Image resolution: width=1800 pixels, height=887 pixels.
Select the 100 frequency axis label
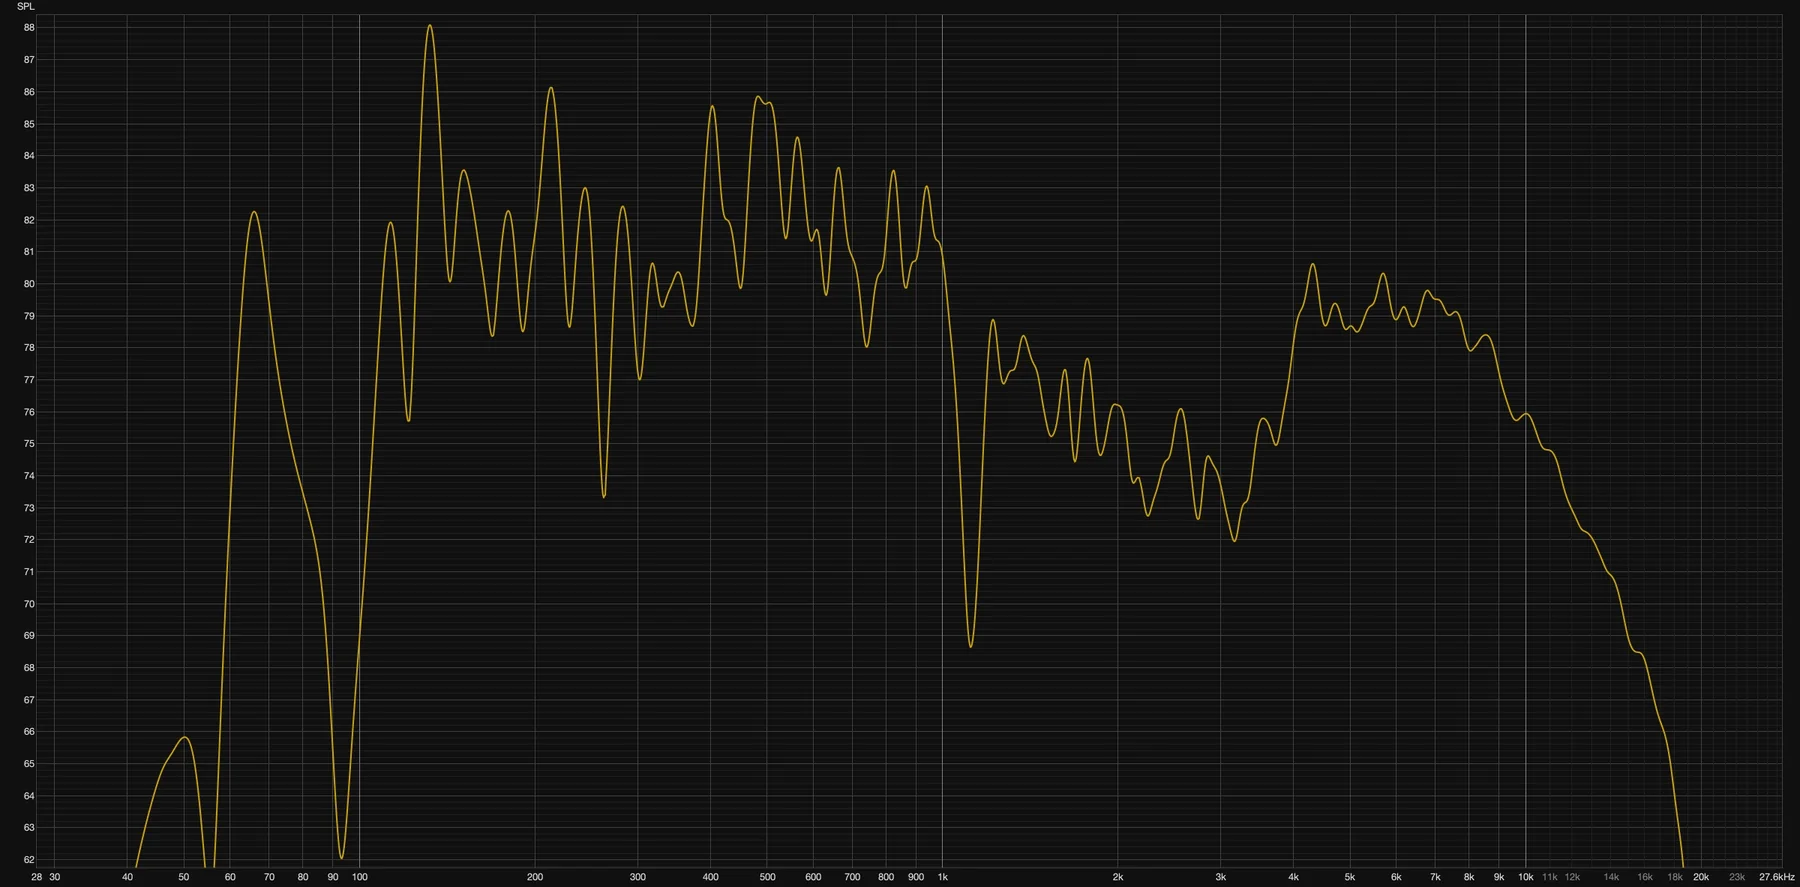point(360,877)
